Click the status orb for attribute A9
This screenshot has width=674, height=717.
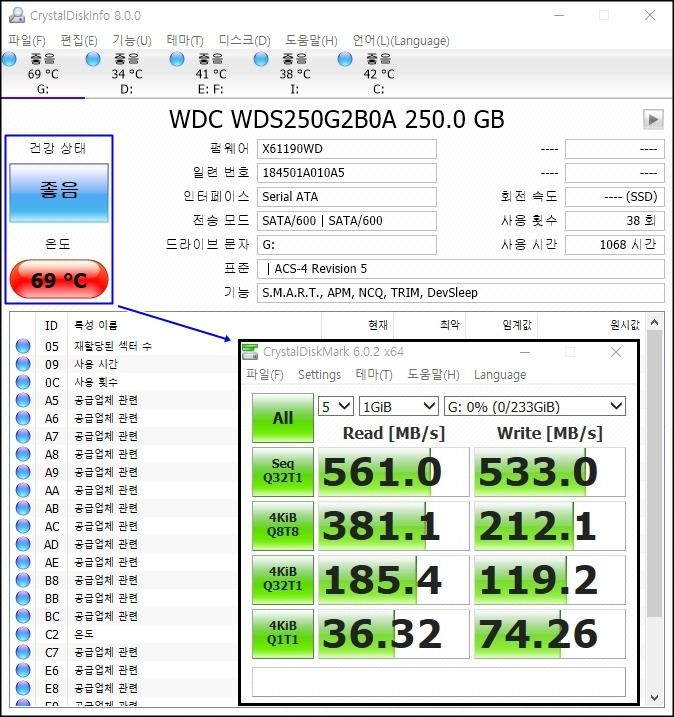[23, 472]
